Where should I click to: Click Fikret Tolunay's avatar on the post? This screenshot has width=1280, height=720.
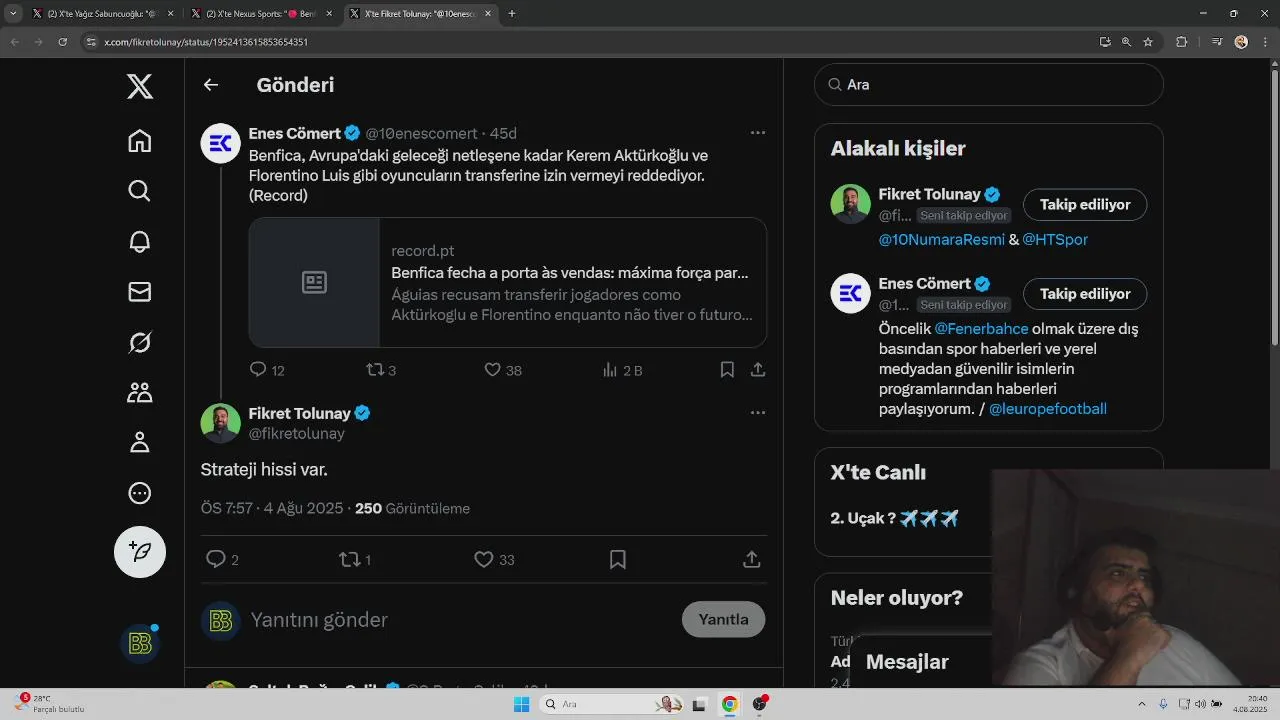point(221,423)
